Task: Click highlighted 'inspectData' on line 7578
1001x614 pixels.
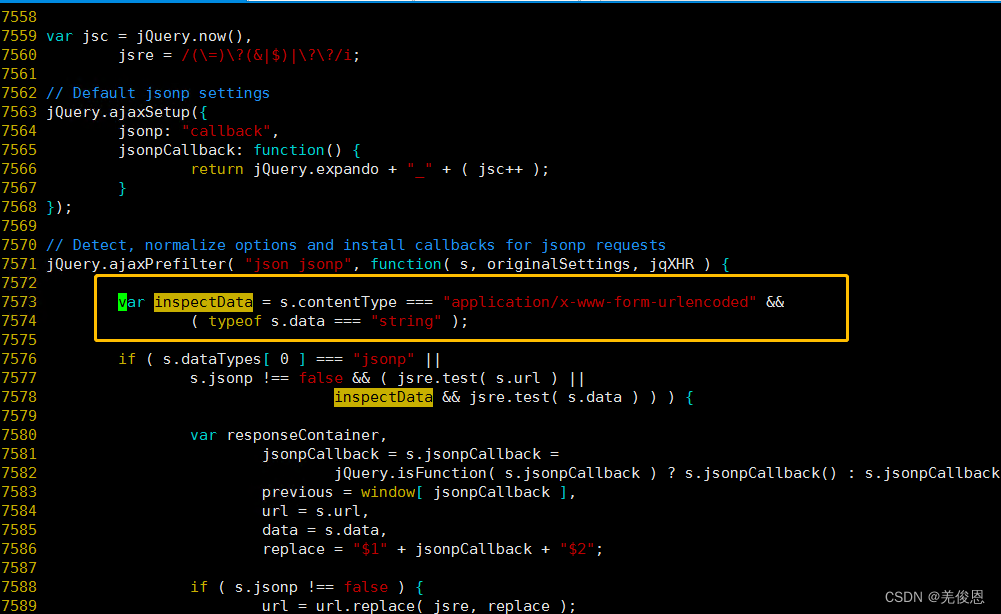Action: pyautogui.click(x=383, y=397)
